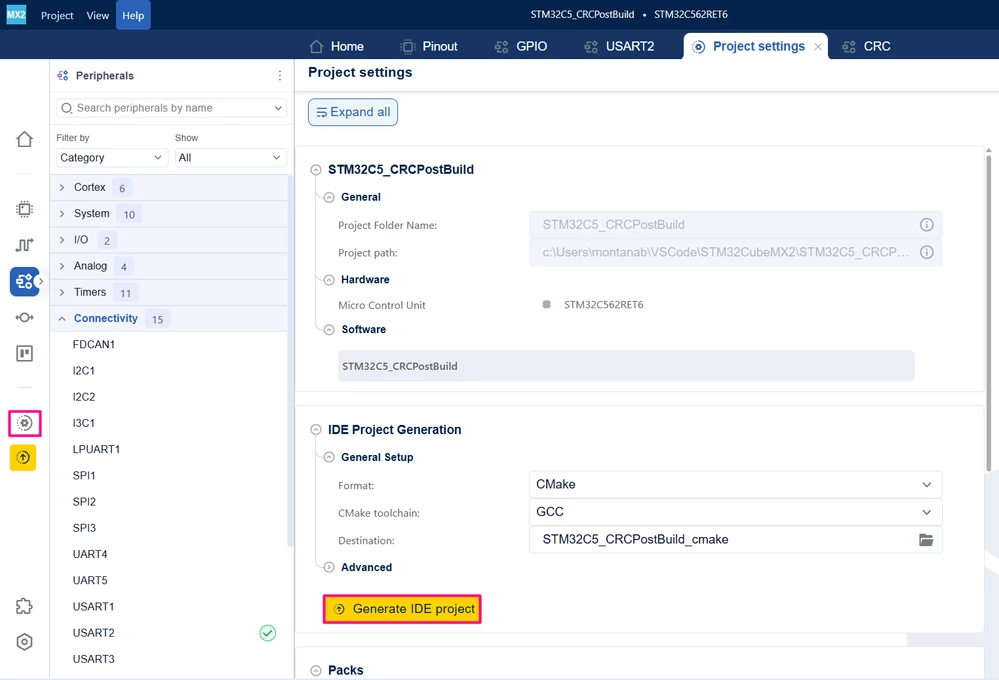This screenshot has height=680, width=999.
Task: Open the CMake toolchain GCC dropdown
Action: tap(735, 512)
